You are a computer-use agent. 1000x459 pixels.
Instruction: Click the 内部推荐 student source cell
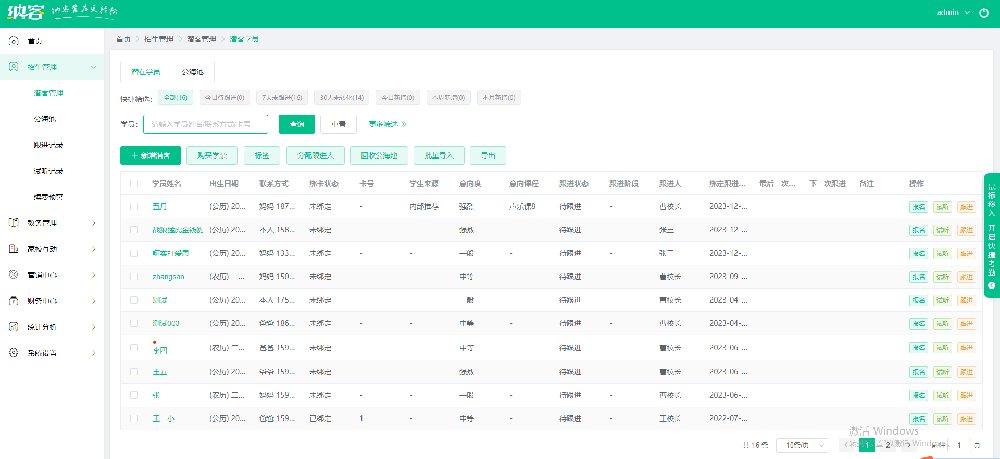coord(423,207)
